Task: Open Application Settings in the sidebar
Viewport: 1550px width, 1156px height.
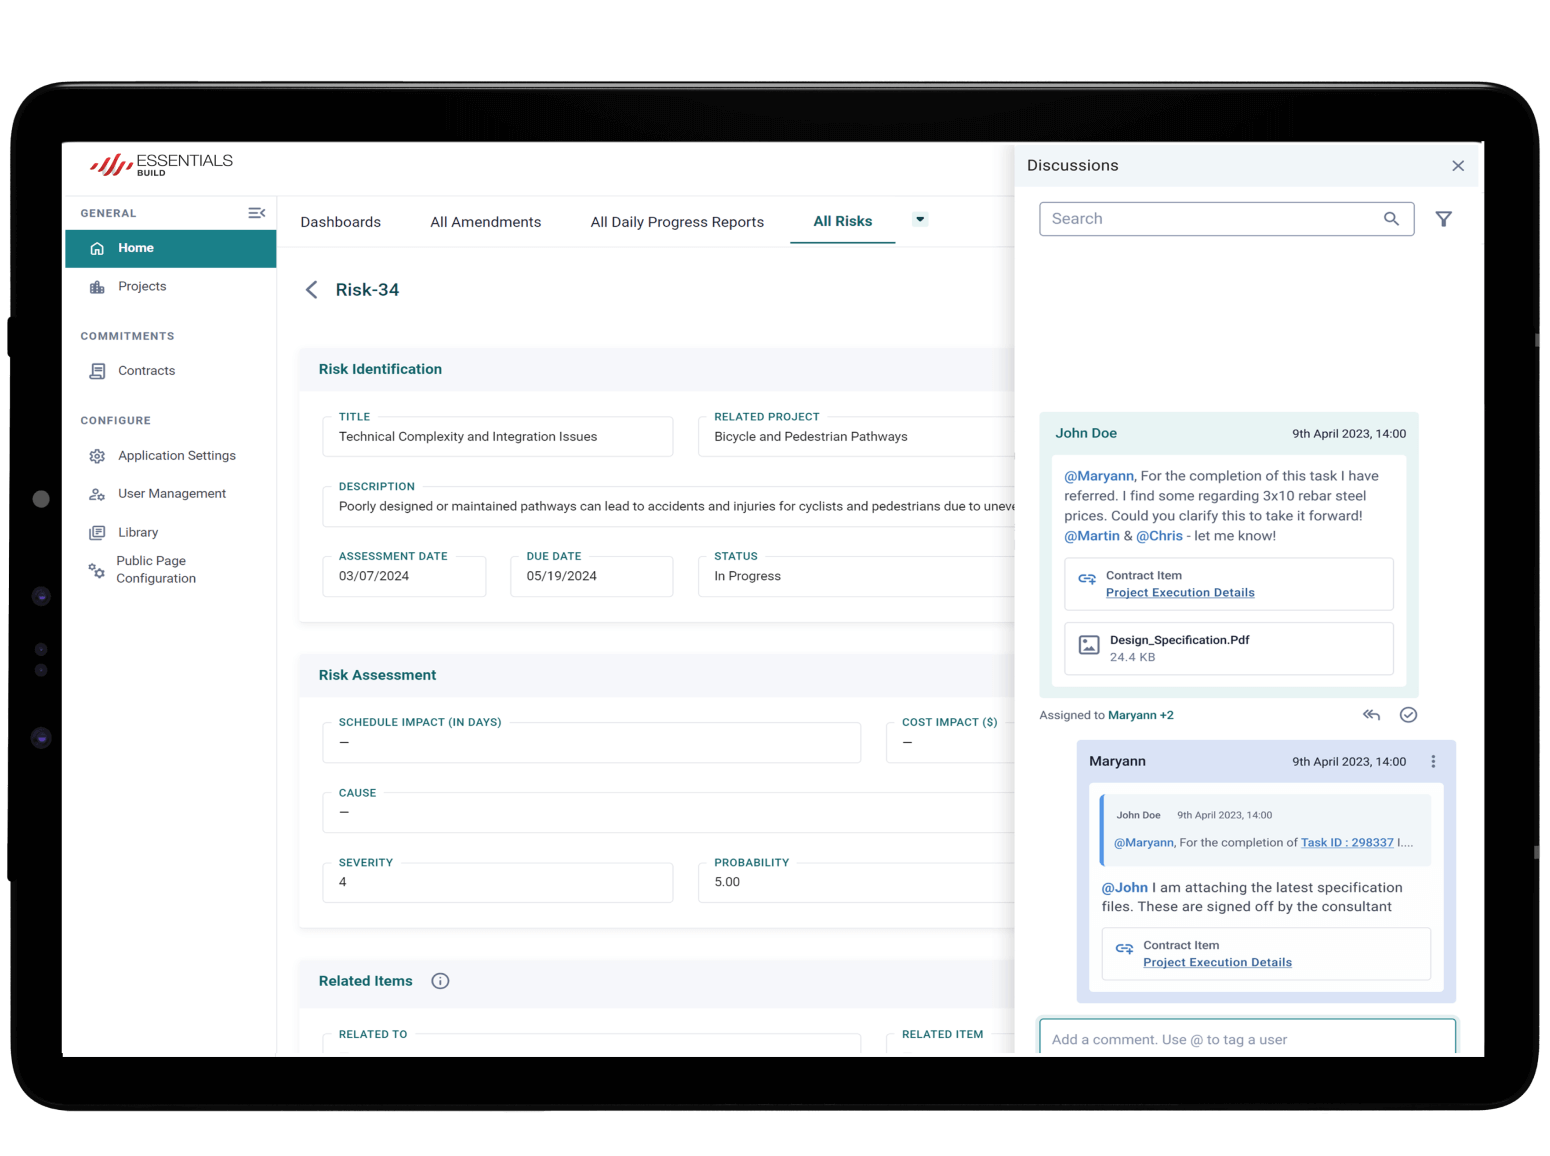Action: coord(176,456)
